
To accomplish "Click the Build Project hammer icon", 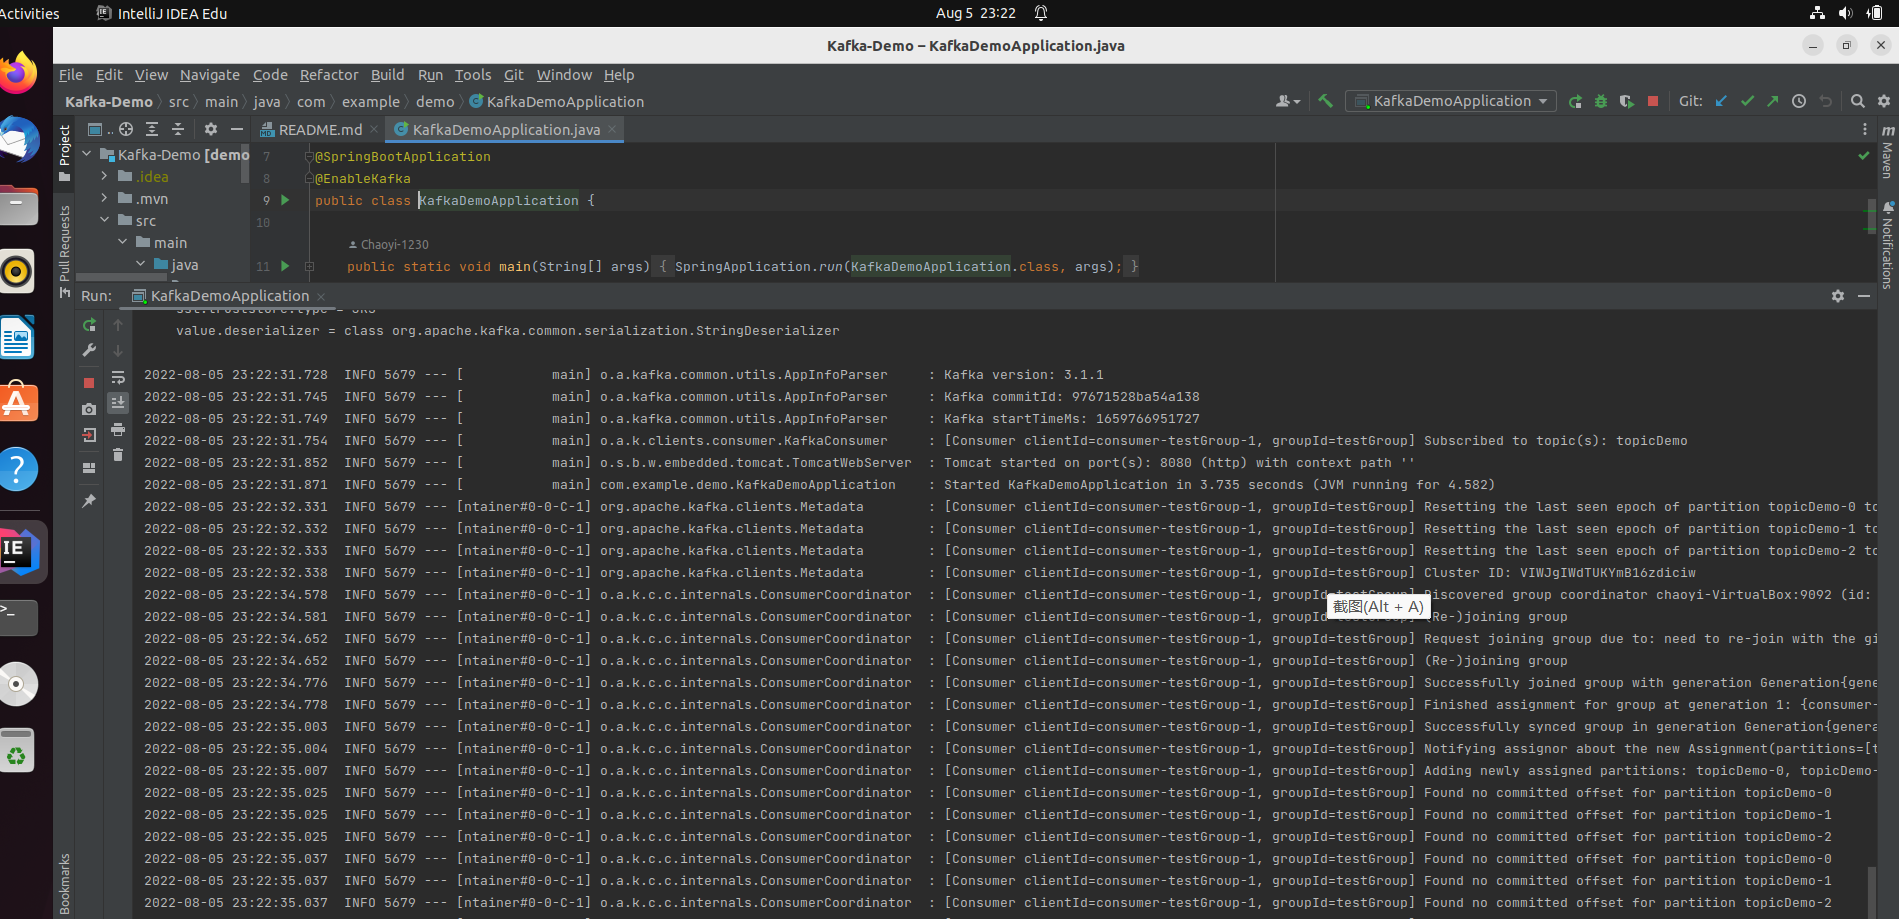I will [1325, 101].
